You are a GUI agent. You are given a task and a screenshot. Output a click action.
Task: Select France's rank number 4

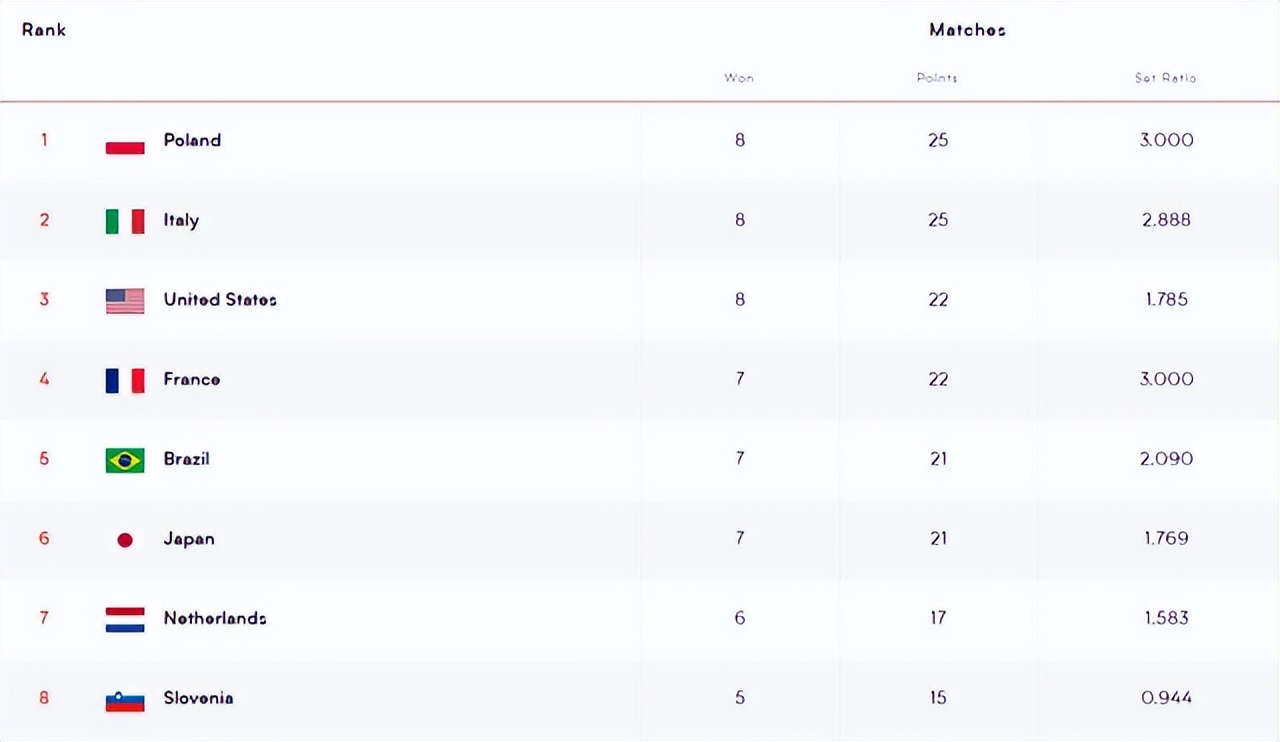tap(44, 379)
